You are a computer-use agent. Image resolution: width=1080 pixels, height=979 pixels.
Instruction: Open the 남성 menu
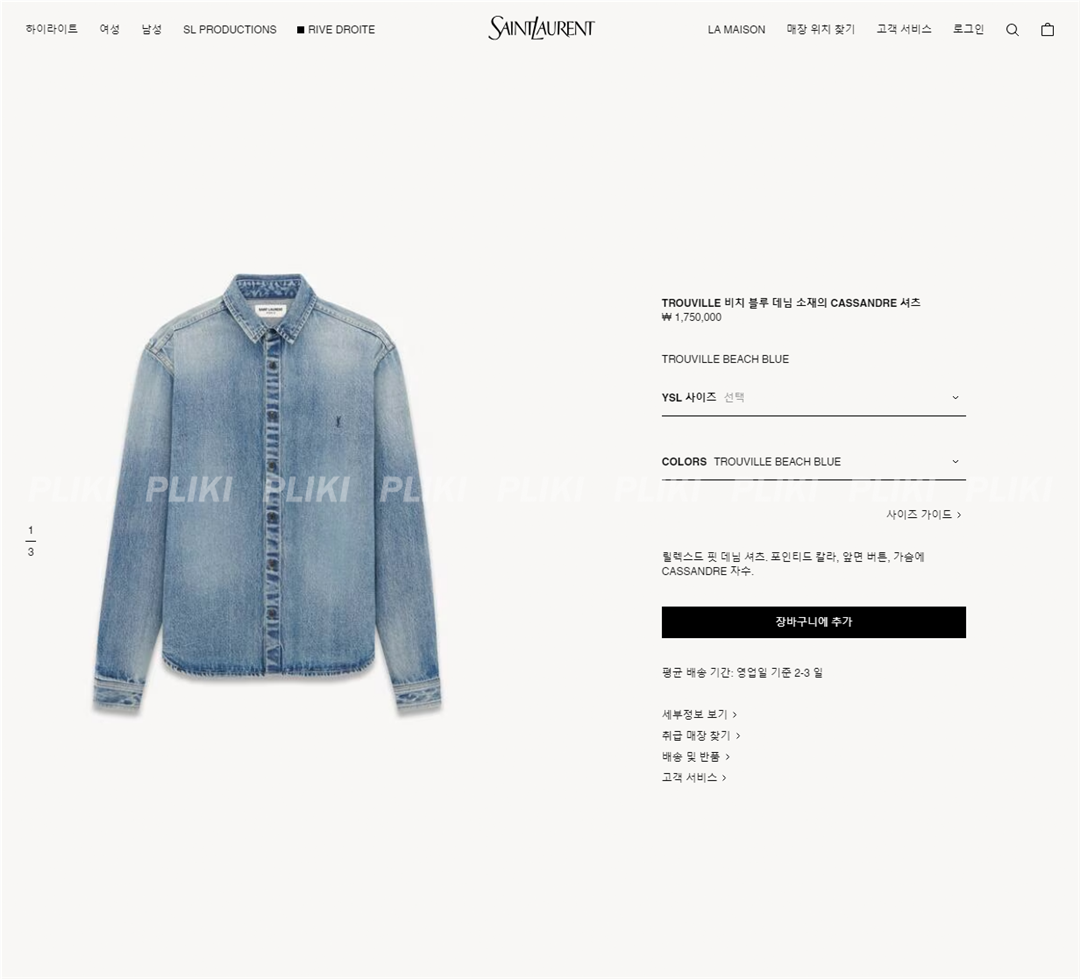click(x=152, y=29)
